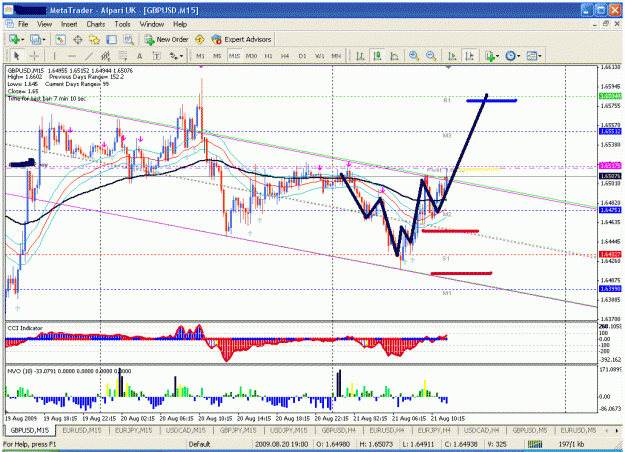Click the New Order button

click(167, 39)
